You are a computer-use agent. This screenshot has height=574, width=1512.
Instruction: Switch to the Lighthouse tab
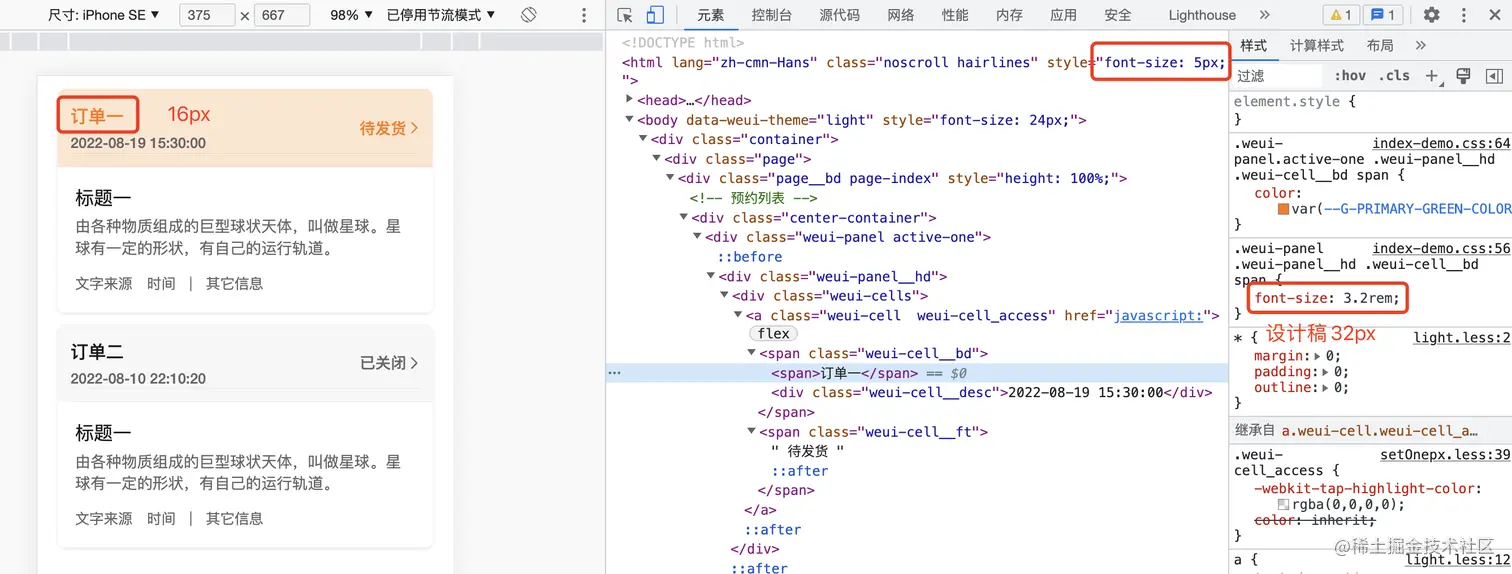1202,15
